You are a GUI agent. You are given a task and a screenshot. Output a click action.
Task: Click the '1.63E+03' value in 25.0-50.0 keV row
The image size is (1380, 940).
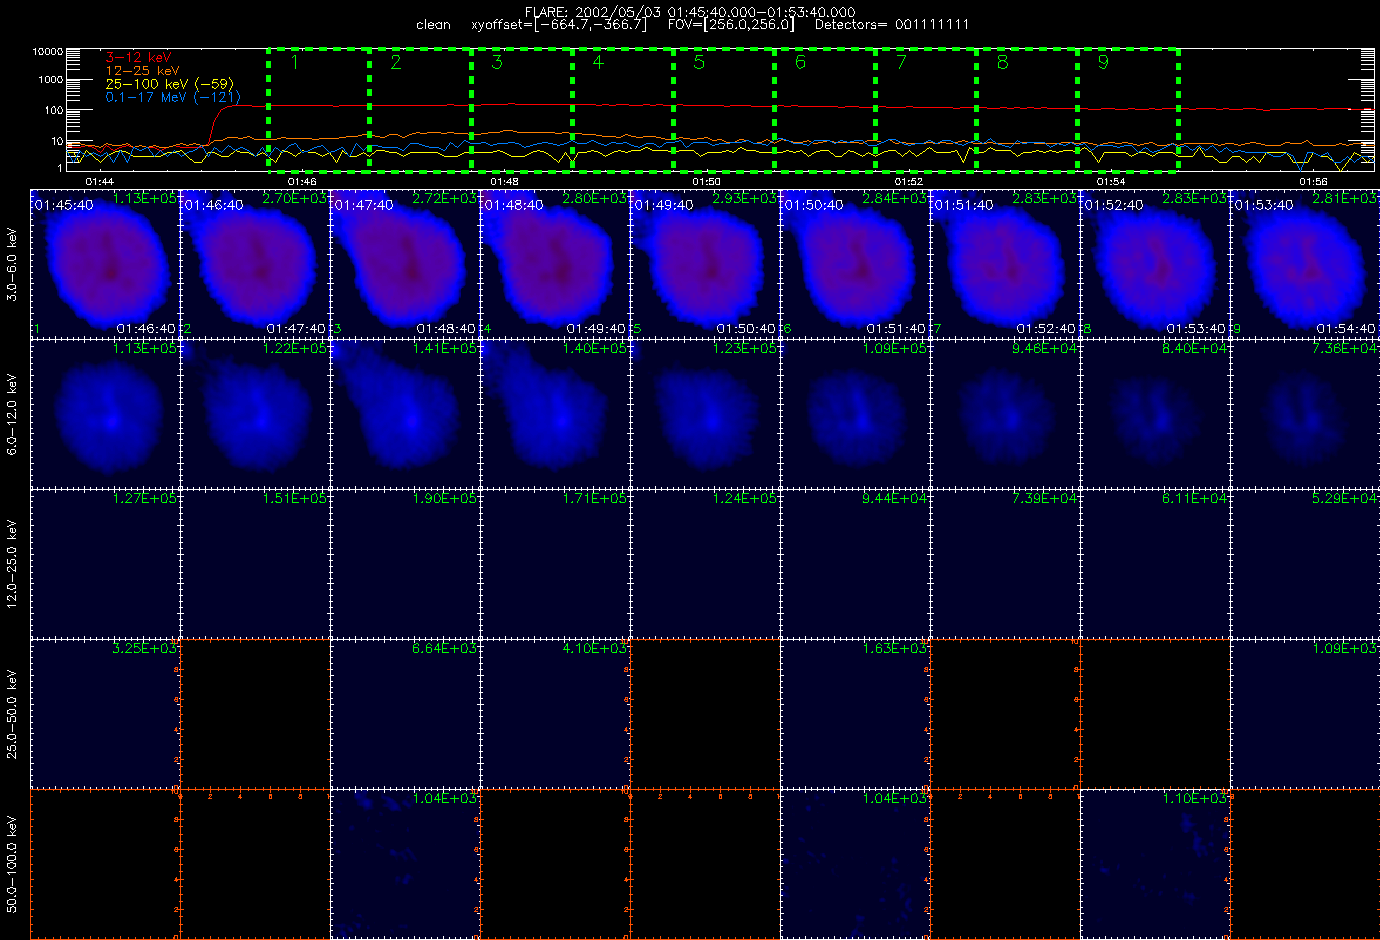[x=895, y=648]
